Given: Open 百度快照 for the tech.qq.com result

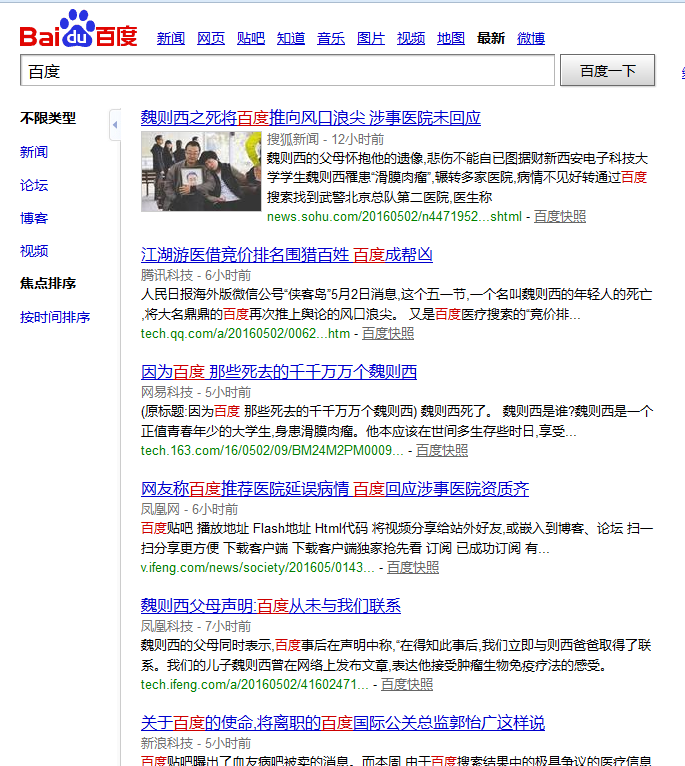Looking at the screenshot, I should pyautogui.click(x=388, y=334).
